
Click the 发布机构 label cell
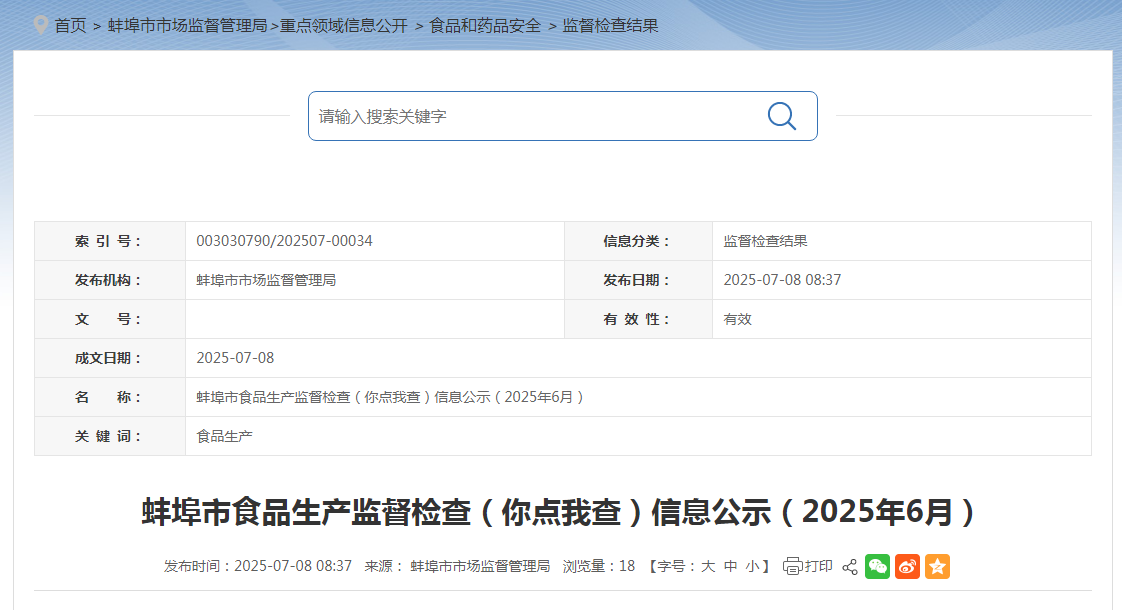coord(110,280)
